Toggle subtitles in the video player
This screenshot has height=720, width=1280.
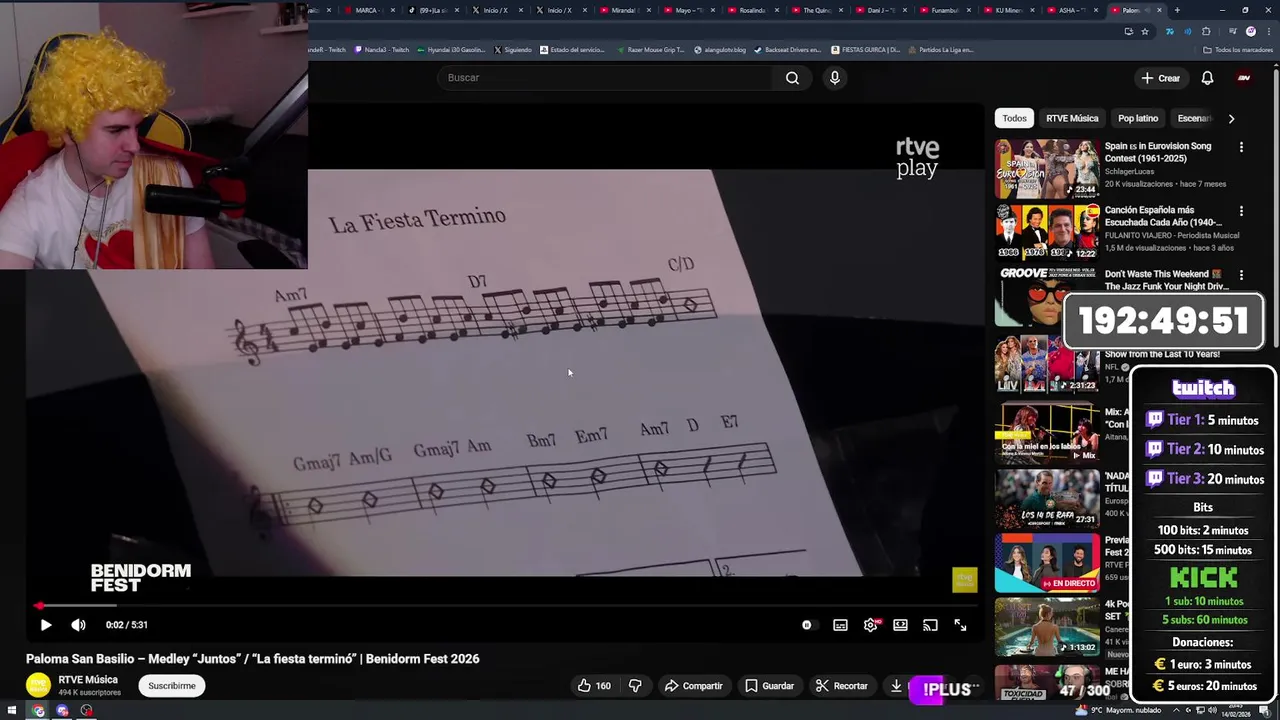pyautogui.click(x=840, y=625)
